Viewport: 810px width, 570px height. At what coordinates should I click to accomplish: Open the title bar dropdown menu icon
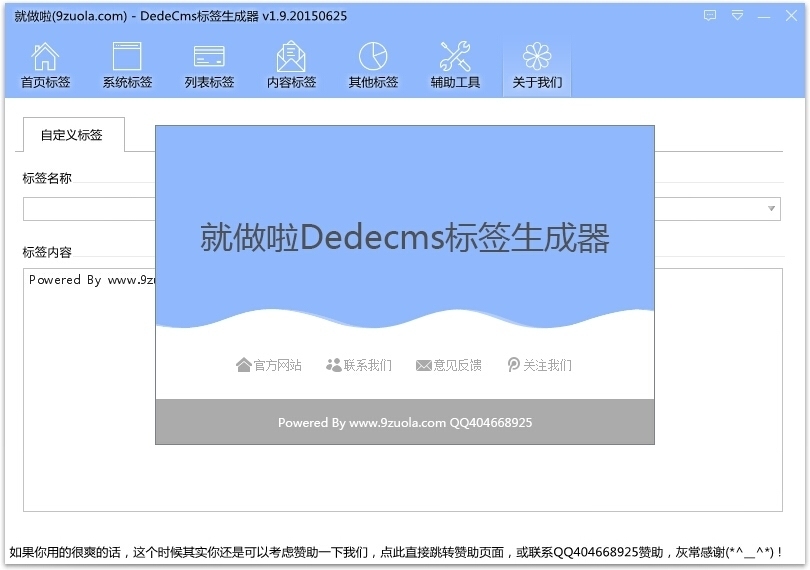(x=737, y=16)
